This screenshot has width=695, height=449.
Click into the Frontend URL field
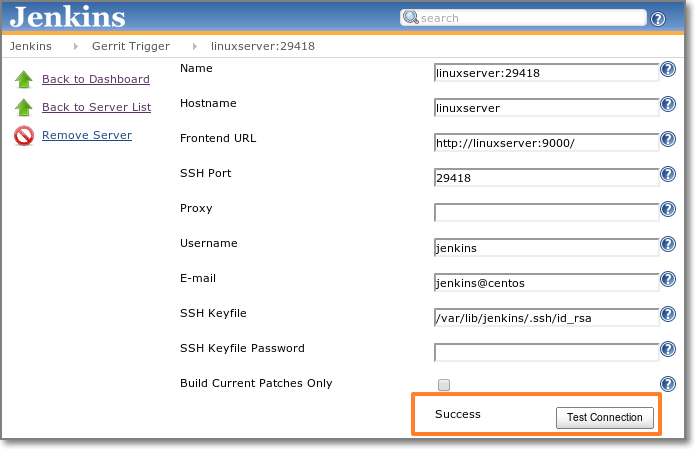click(547, 143)
